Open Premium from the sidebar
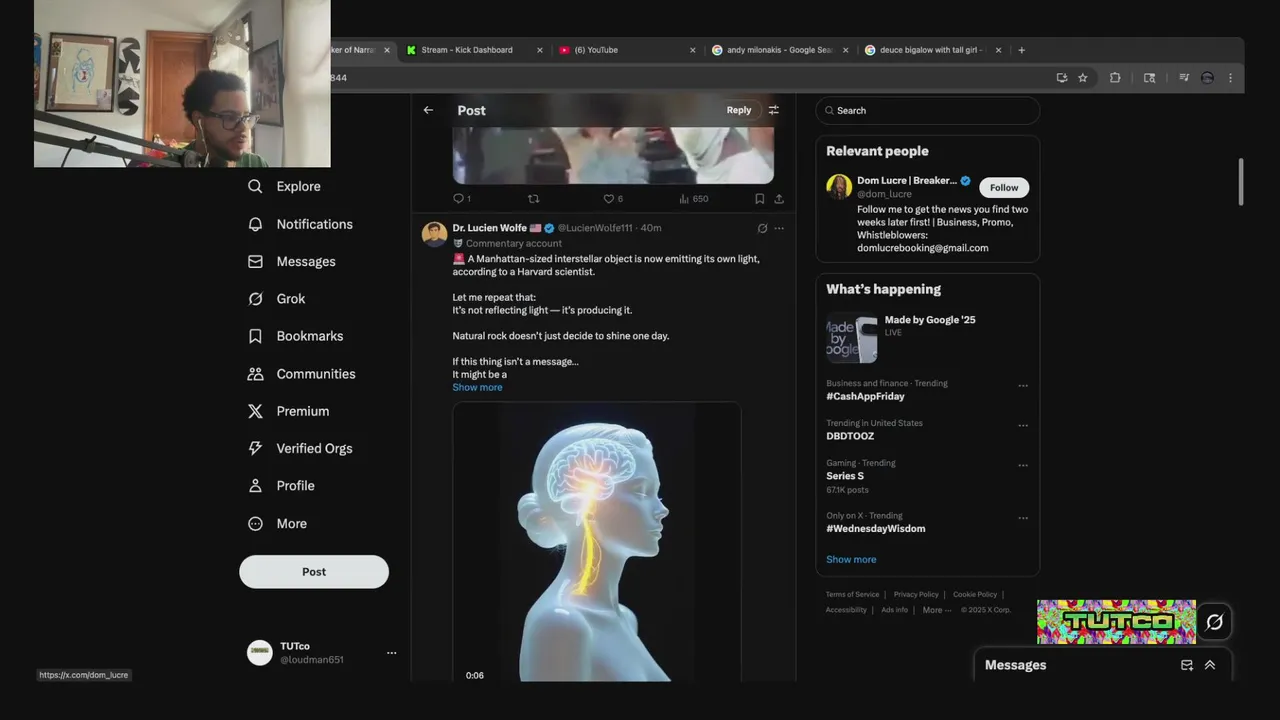1280x720 pixels. 289,411
